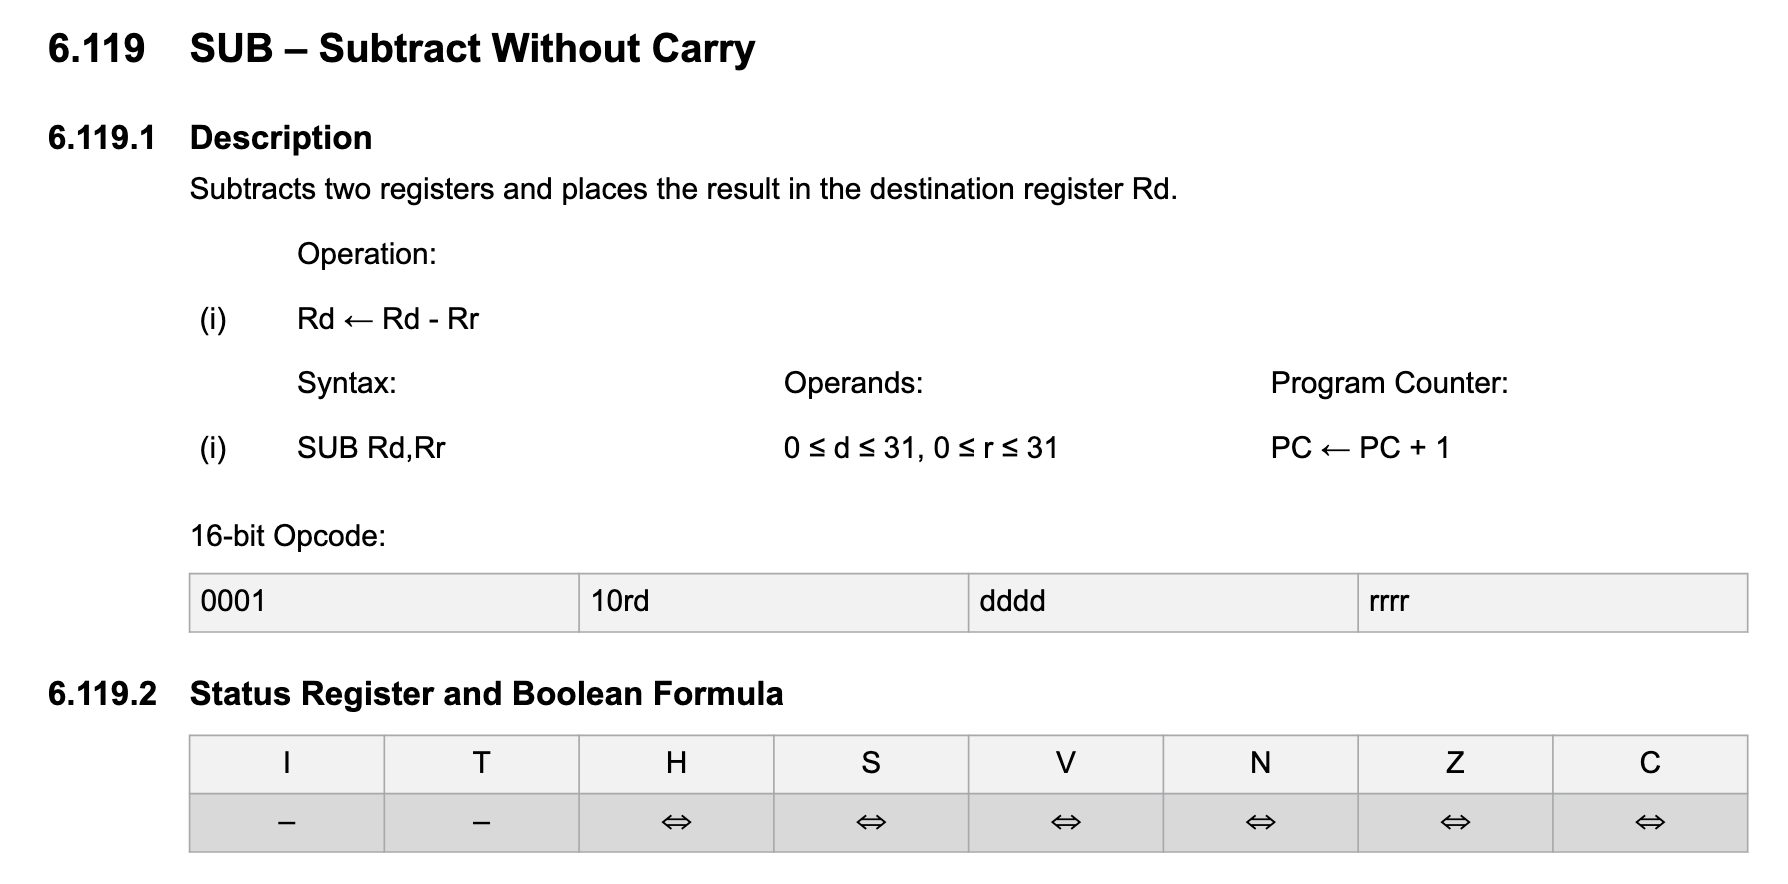Viewport: 1788px width, 884px height.
Task: Click the PC ← PC + 1 text
Action: [1360, 448]
